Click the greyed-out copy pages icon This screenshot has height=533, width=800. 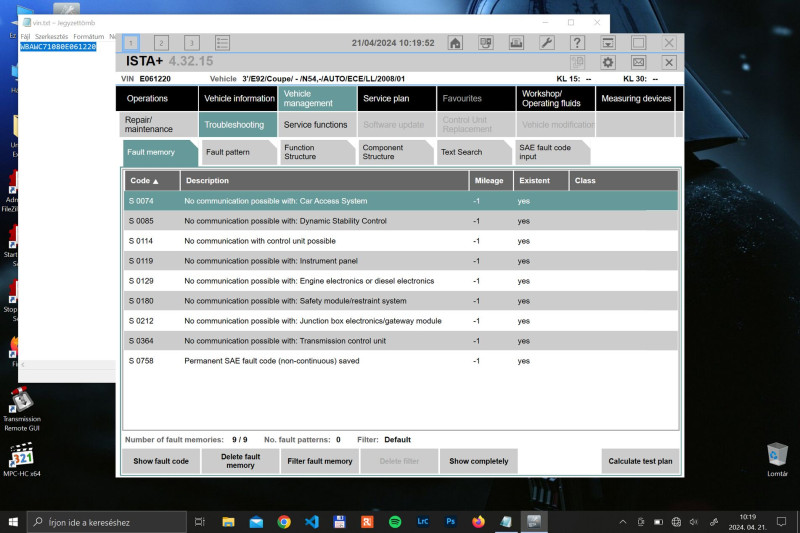577,63
